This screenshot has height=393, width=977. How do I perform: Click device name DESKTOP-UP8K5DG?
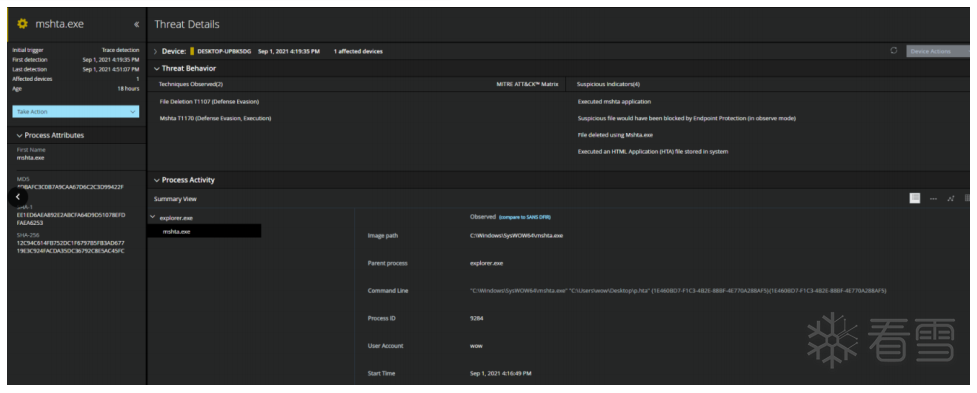(x=224, y=51)
